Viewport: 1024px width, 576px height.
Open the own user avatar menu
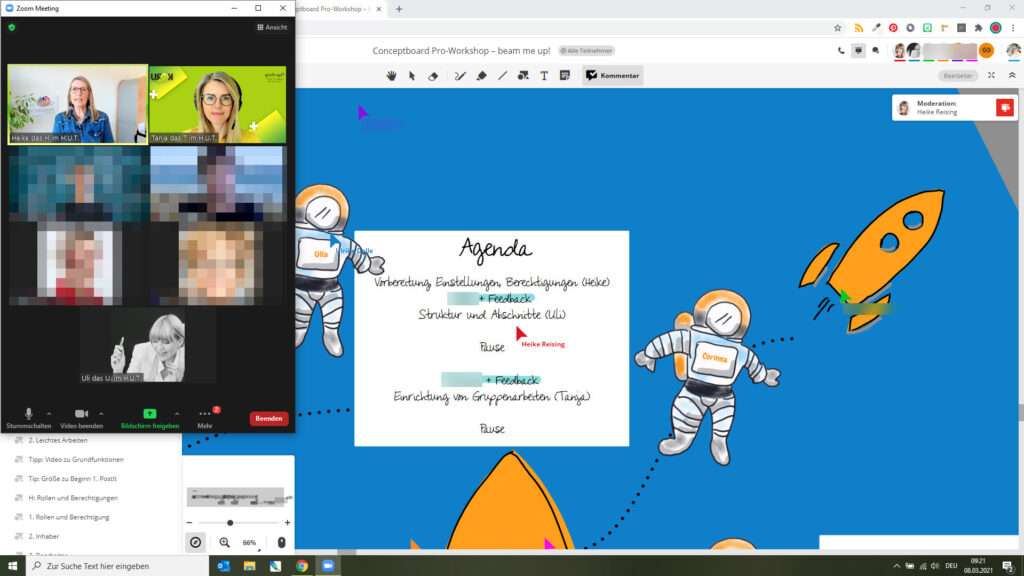pyautogui.click(x=1013, y=50)
